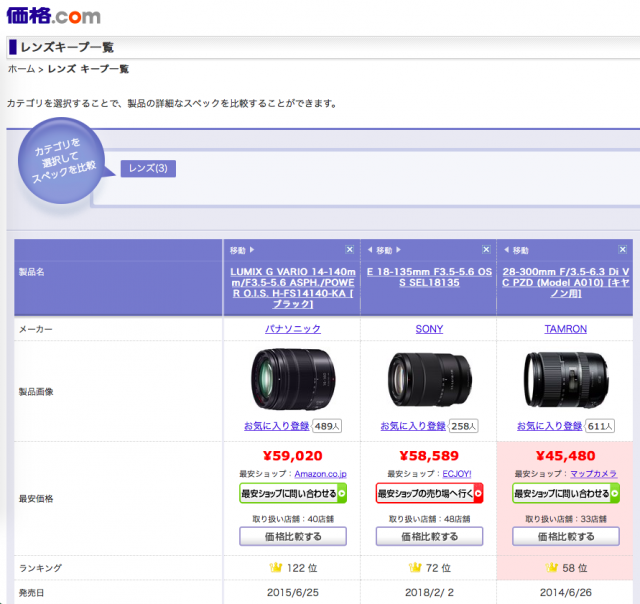Image resolution: width=640 pixels, height=604 pixels.
Task: Click 価格比較する for the Sony lens
Action: tap(429, 536)
